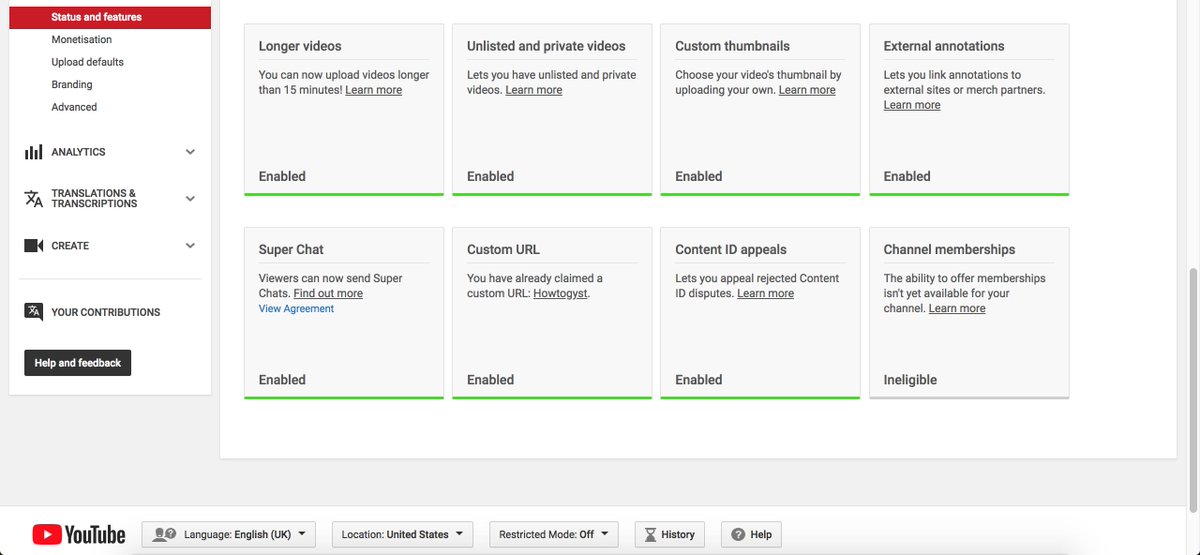Image resolution: width=1200 pixels, height=555 pixels.
Task: Click the Custom URL card title
Action: [x=503, y=250]
